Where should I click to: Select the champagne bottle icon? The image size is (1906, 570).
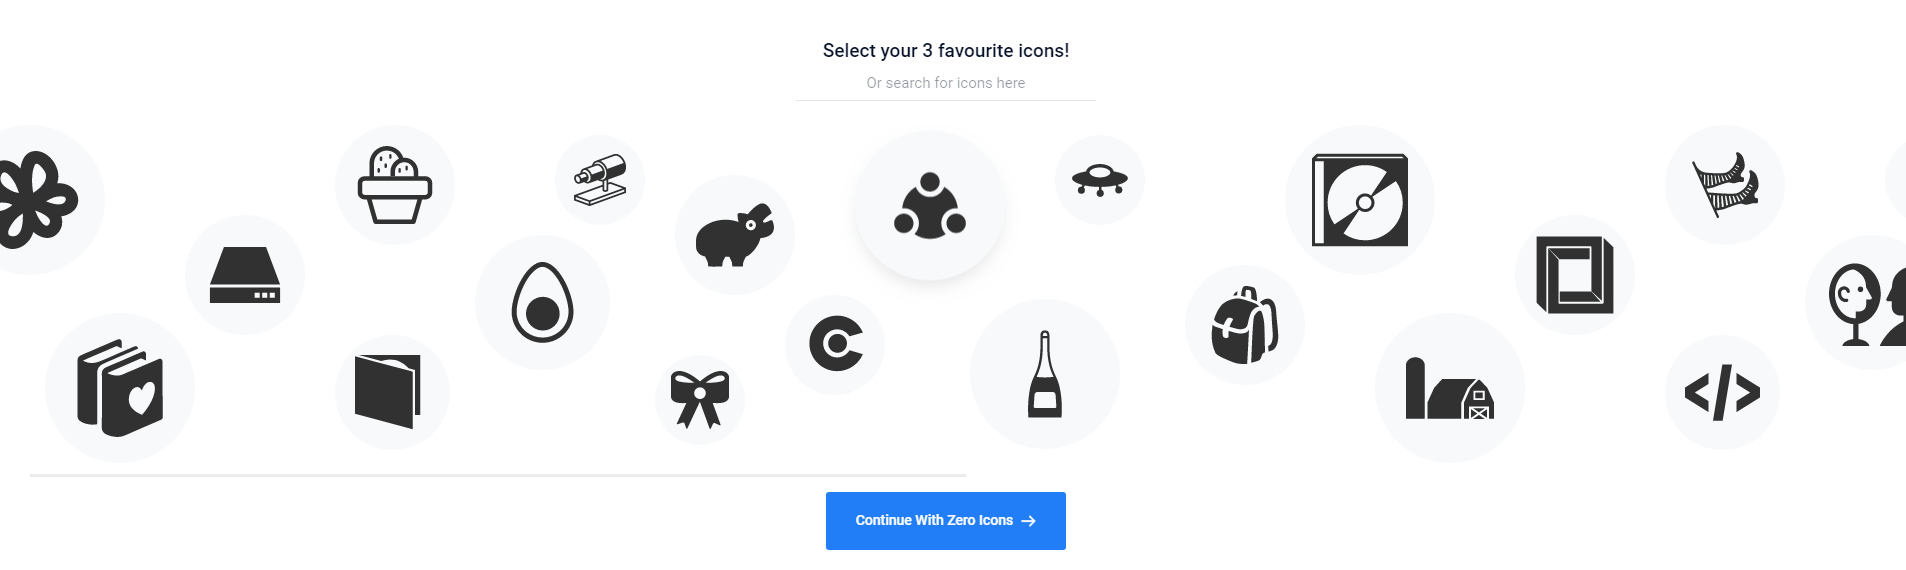(1045, 374)
